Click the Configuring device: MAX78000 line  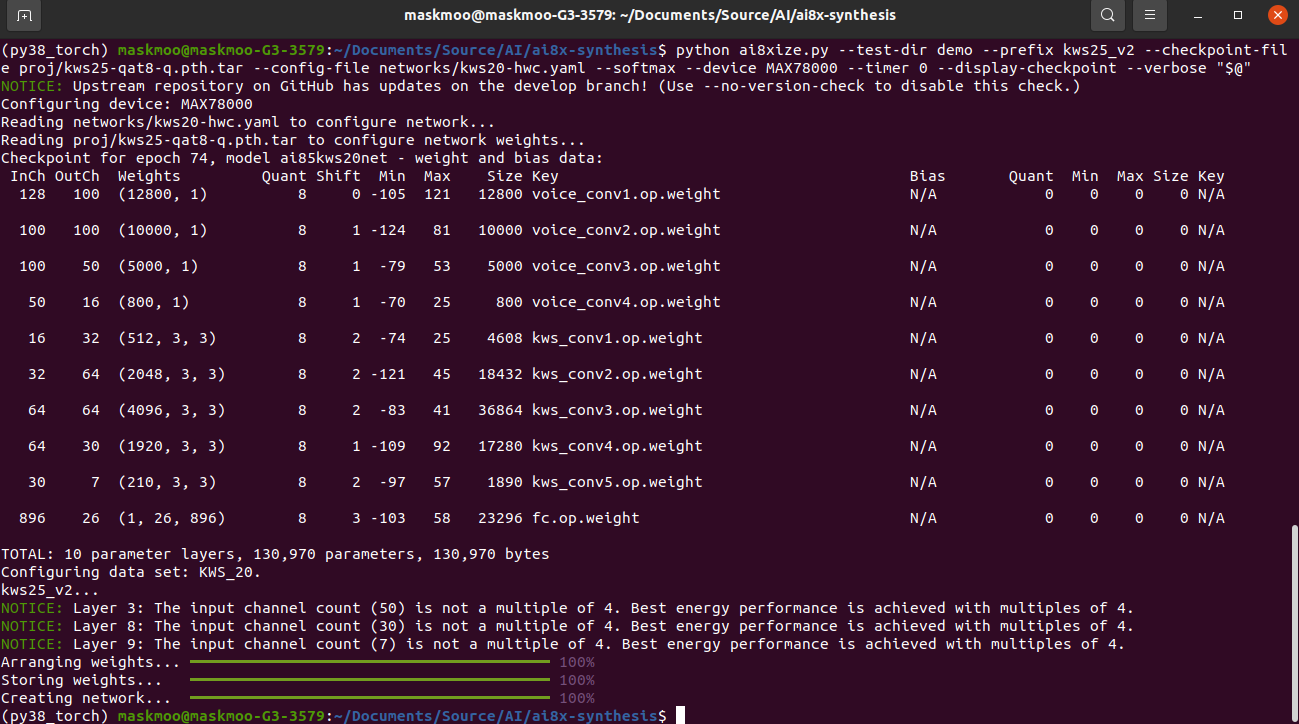pyautogui.click(x=127, y=104)
